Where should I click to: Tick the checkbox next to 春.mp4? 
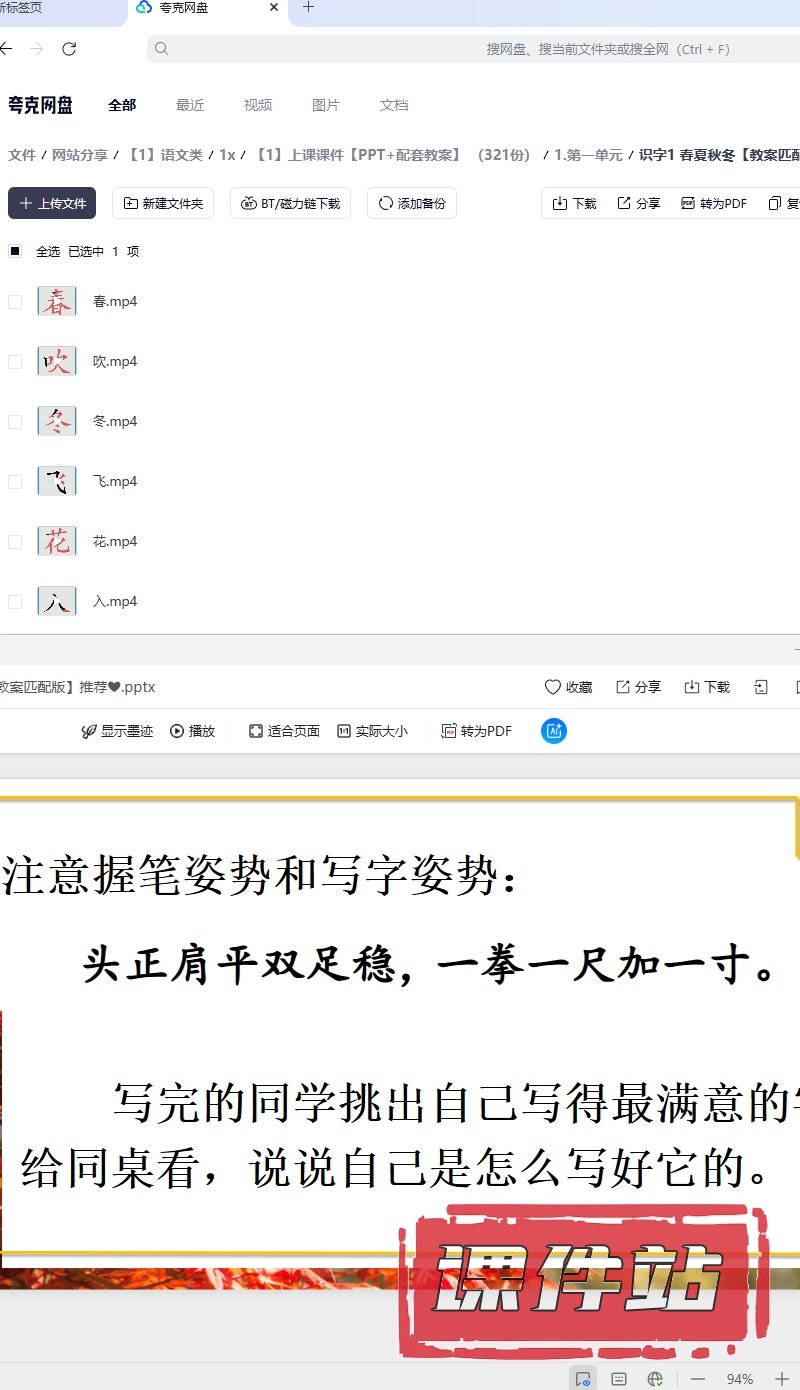[x=15, y=302]
